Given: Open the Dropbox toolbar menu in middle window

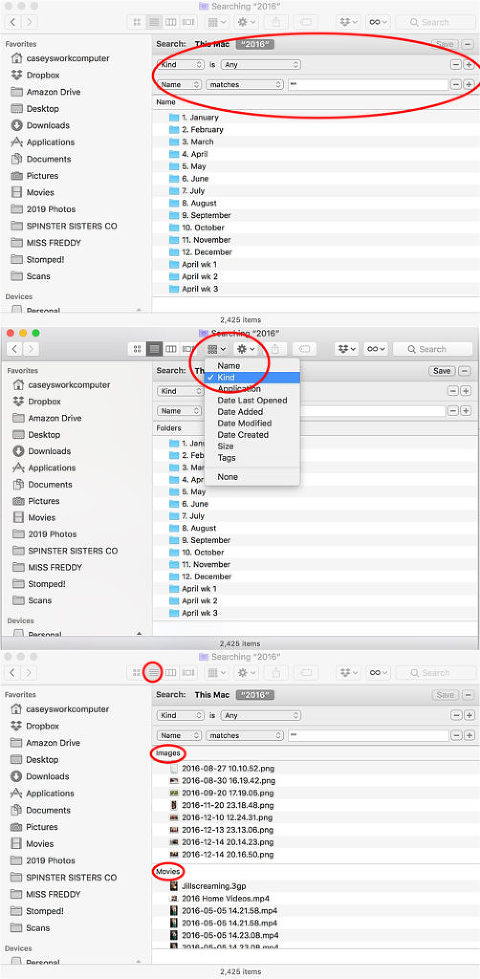Looking at the screenshot, I should point(348,349).
